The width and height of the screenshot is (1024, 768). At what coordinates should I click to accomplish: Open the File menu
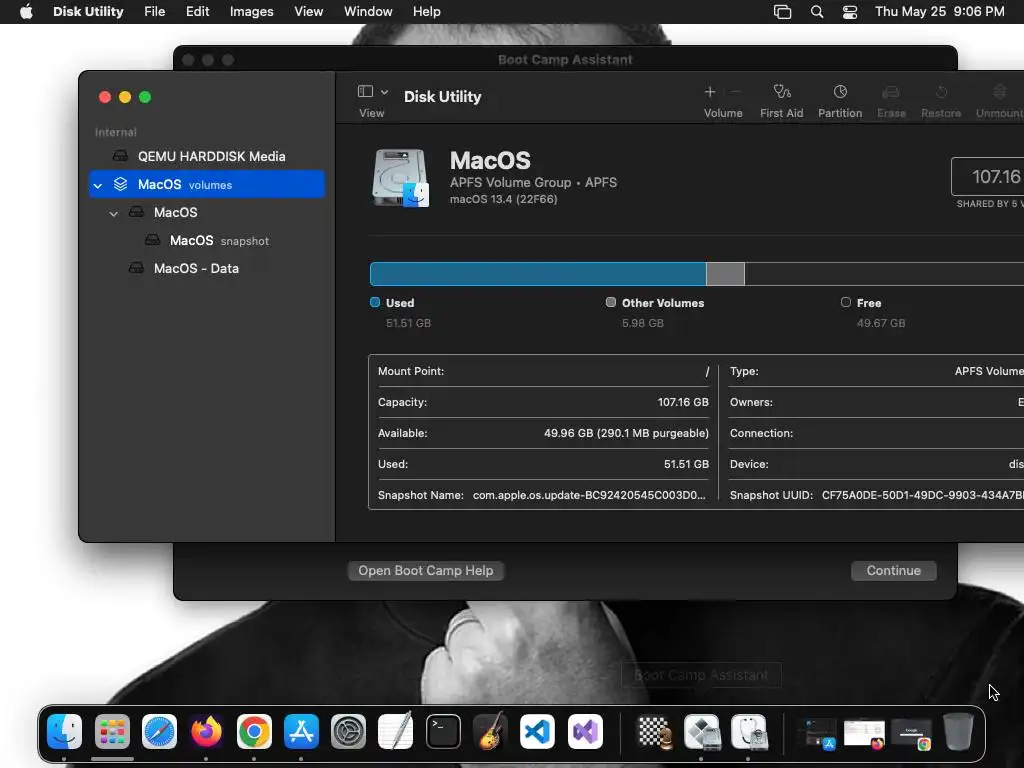click(155, 12)
